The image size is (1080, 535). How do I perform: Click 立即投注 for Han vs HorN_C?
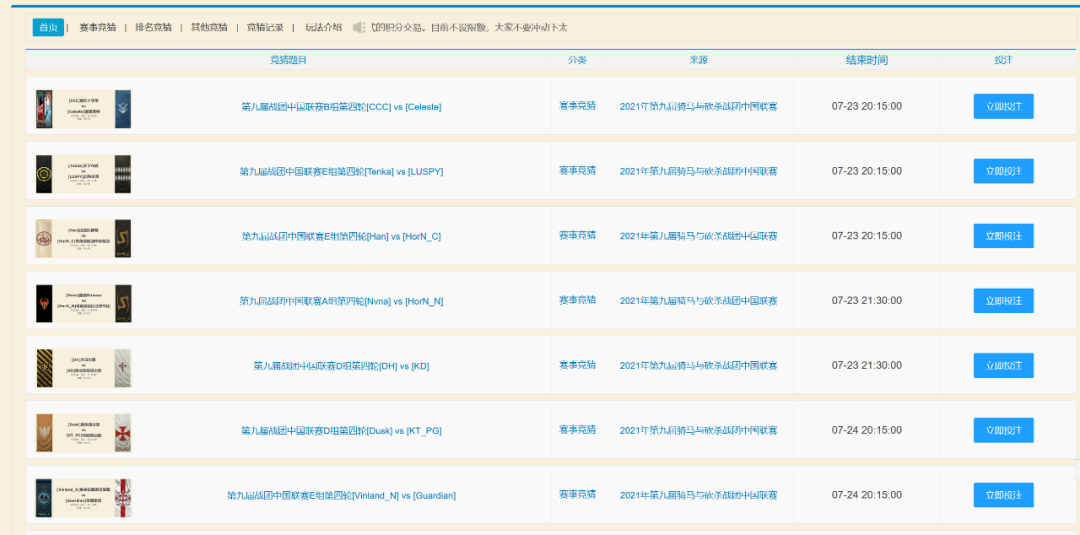pos(1004,236)
